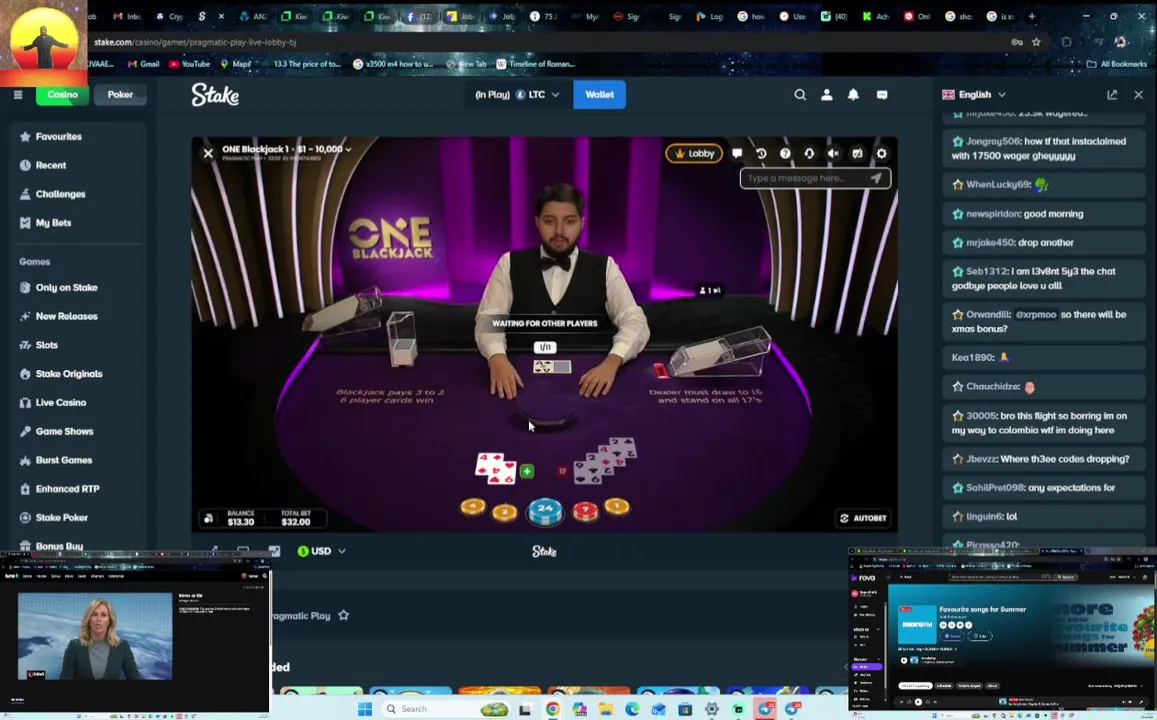This screenshot has height=720, width=1157.
Task: Pop out the chat panel
Action: [x=1112, y=94]
